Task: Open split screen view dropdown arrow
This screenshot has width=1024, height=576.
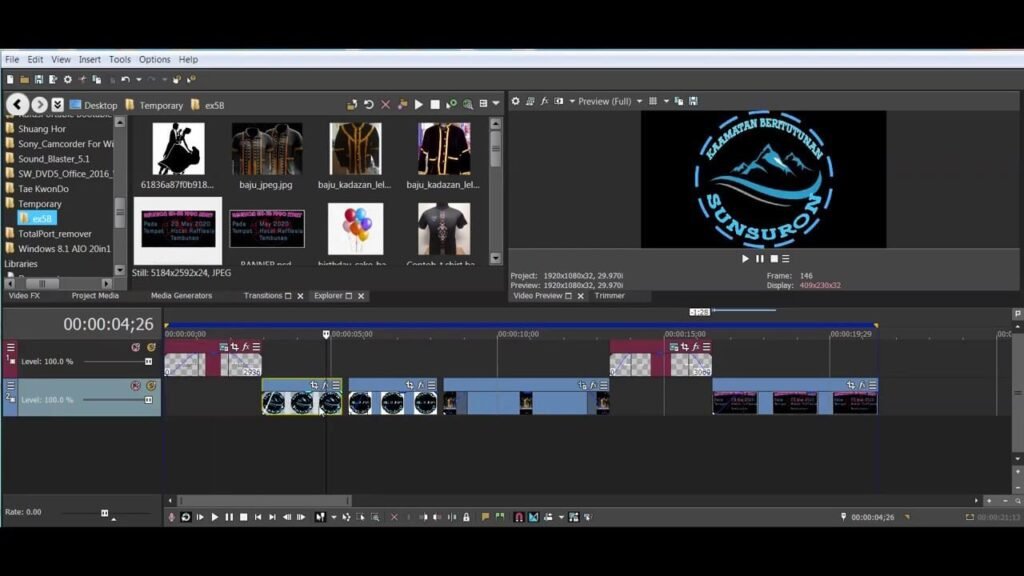Action: pos(572,101)
